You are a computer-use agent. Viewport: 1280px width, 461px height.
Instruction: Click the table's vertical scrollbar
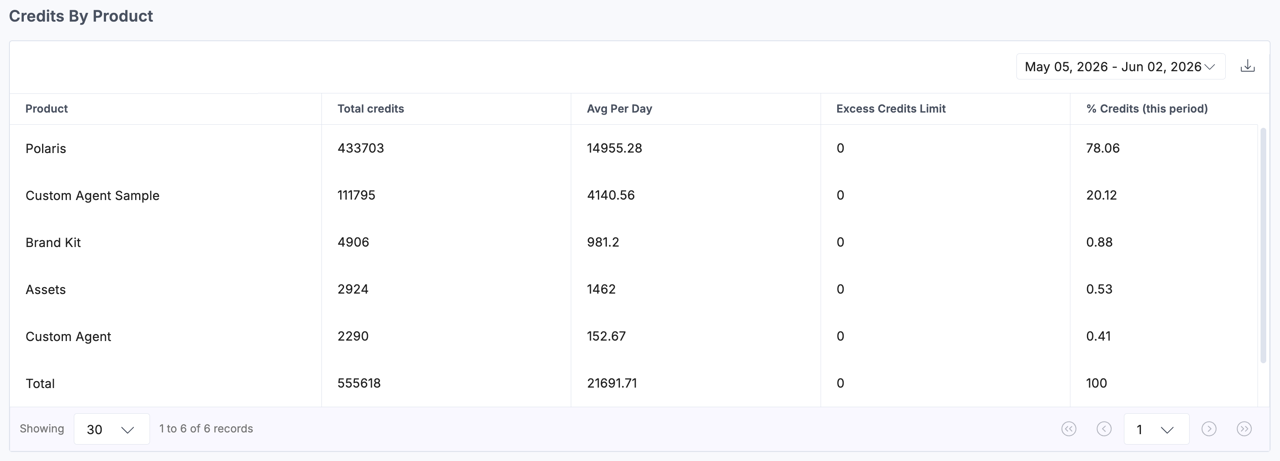1262,245
